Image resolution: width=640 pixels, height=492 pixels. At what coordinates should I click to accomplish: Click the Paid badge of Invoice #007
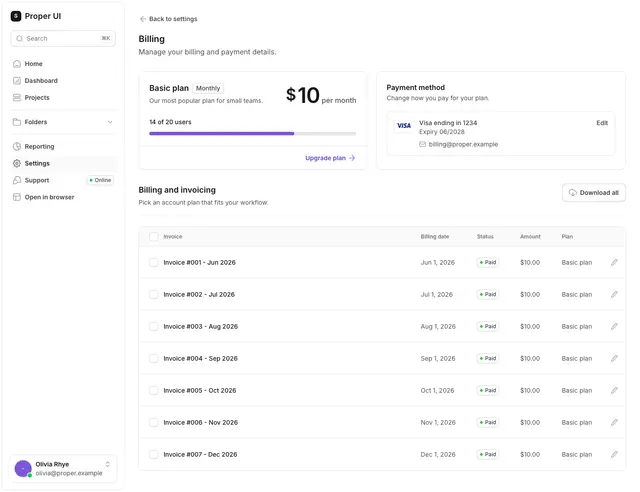click(488, 454)
